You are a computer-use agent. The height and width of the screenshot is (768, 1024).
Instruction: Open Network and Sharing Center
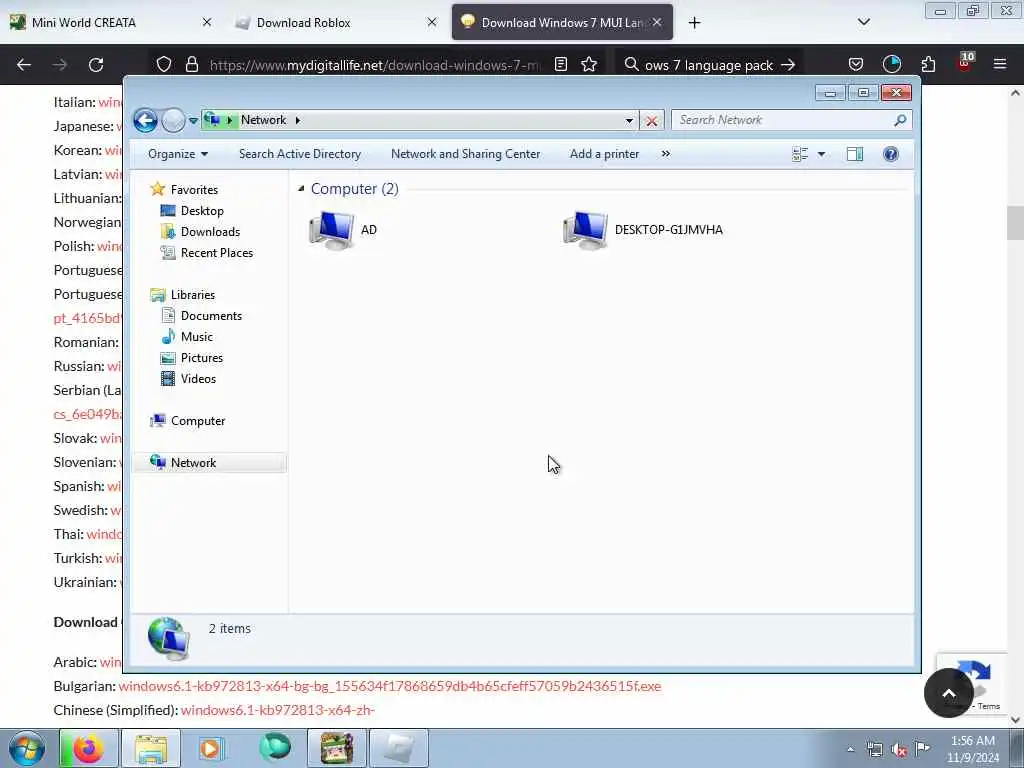(x=466, y=154)
